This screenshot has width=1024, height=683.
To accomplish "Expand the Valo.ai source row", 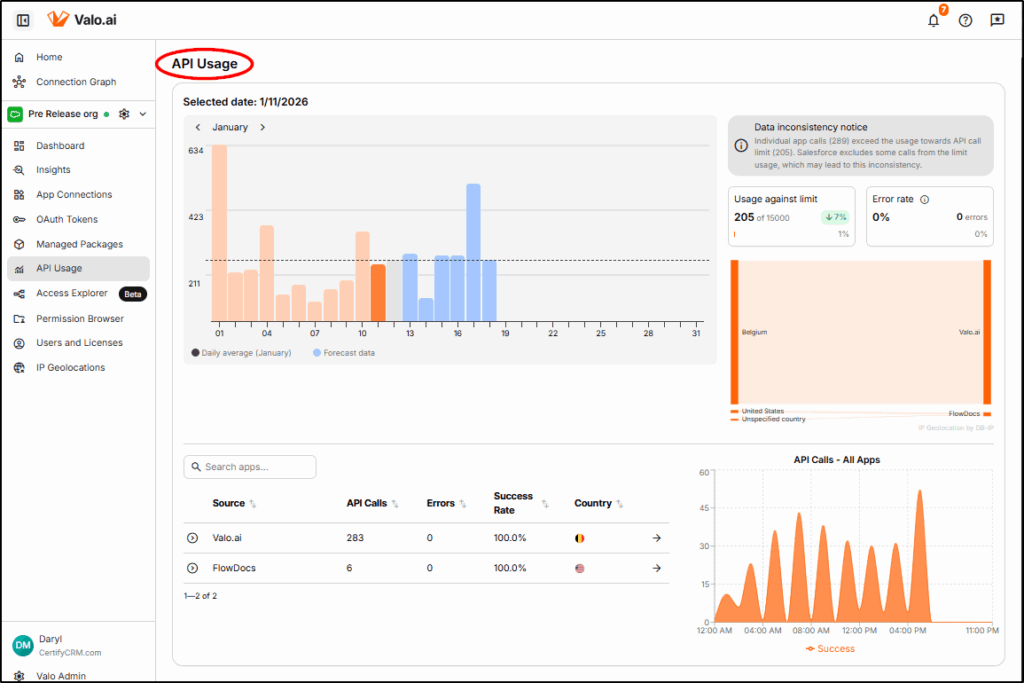I will (x=192, y=538).
